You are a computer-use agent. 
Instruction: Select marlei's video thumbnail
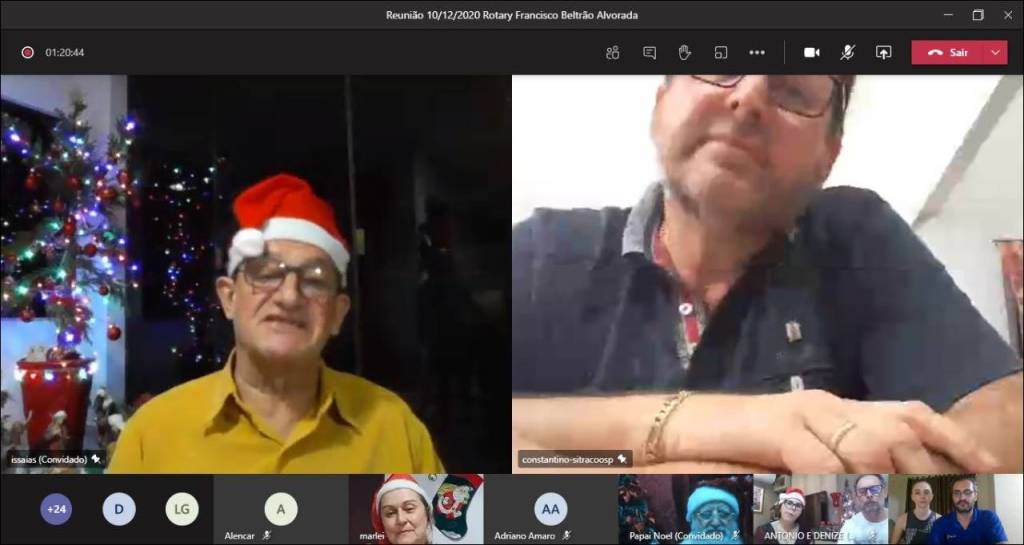pos(416,509)
